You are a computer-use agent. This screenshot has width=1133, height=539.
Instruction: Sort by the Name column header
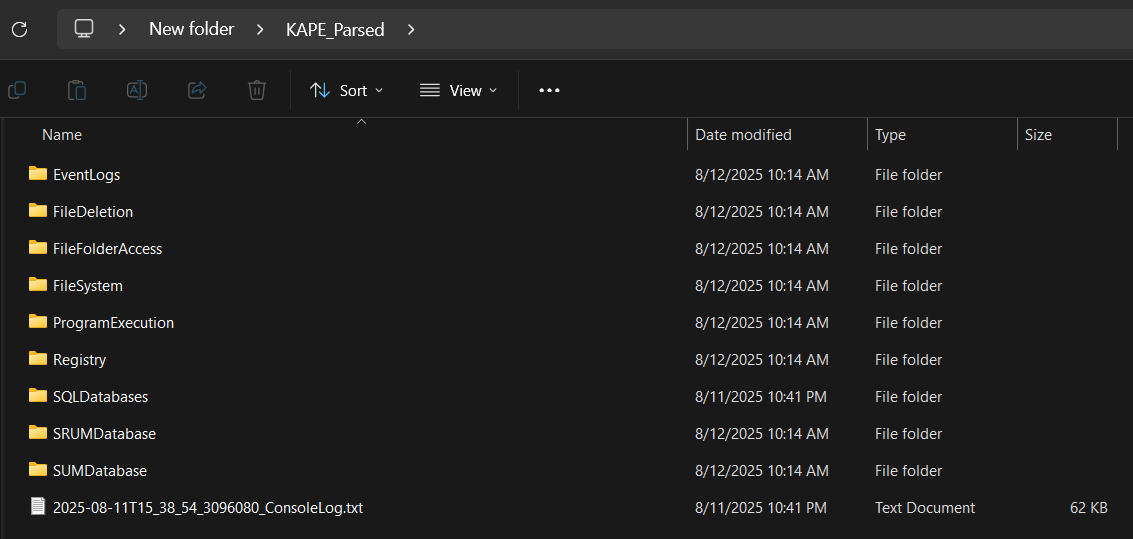62,135
